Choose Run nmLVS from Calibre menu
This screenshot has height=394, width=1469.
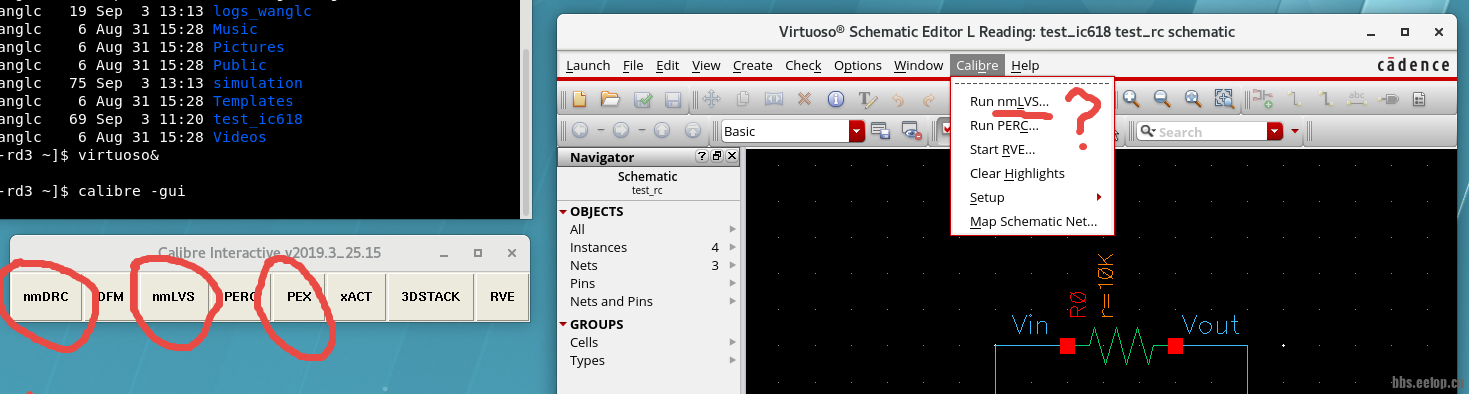pyautogui.click(x=1031, y=101)
